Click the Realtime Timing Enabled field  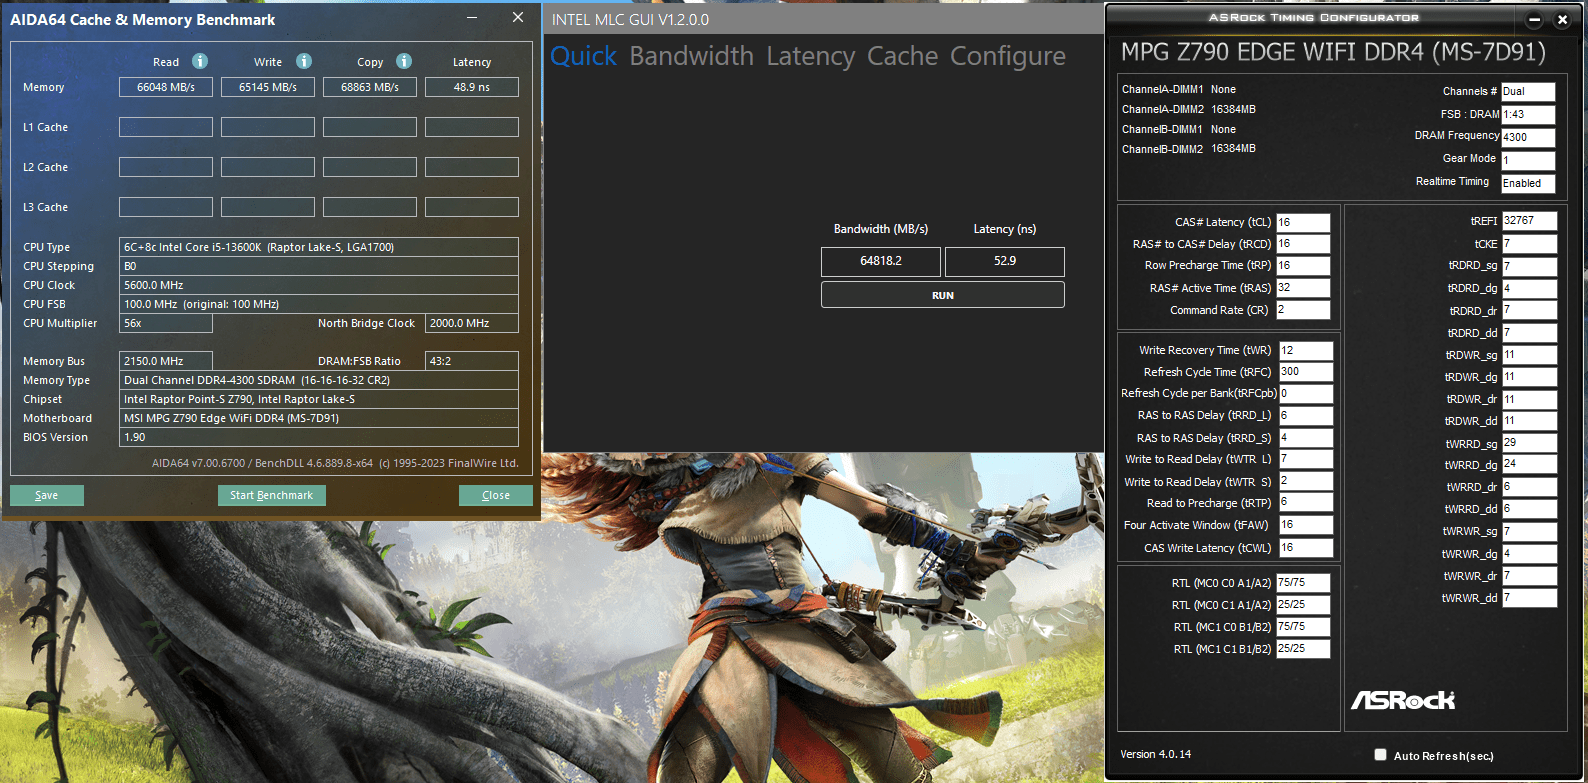click(1528, 183)
